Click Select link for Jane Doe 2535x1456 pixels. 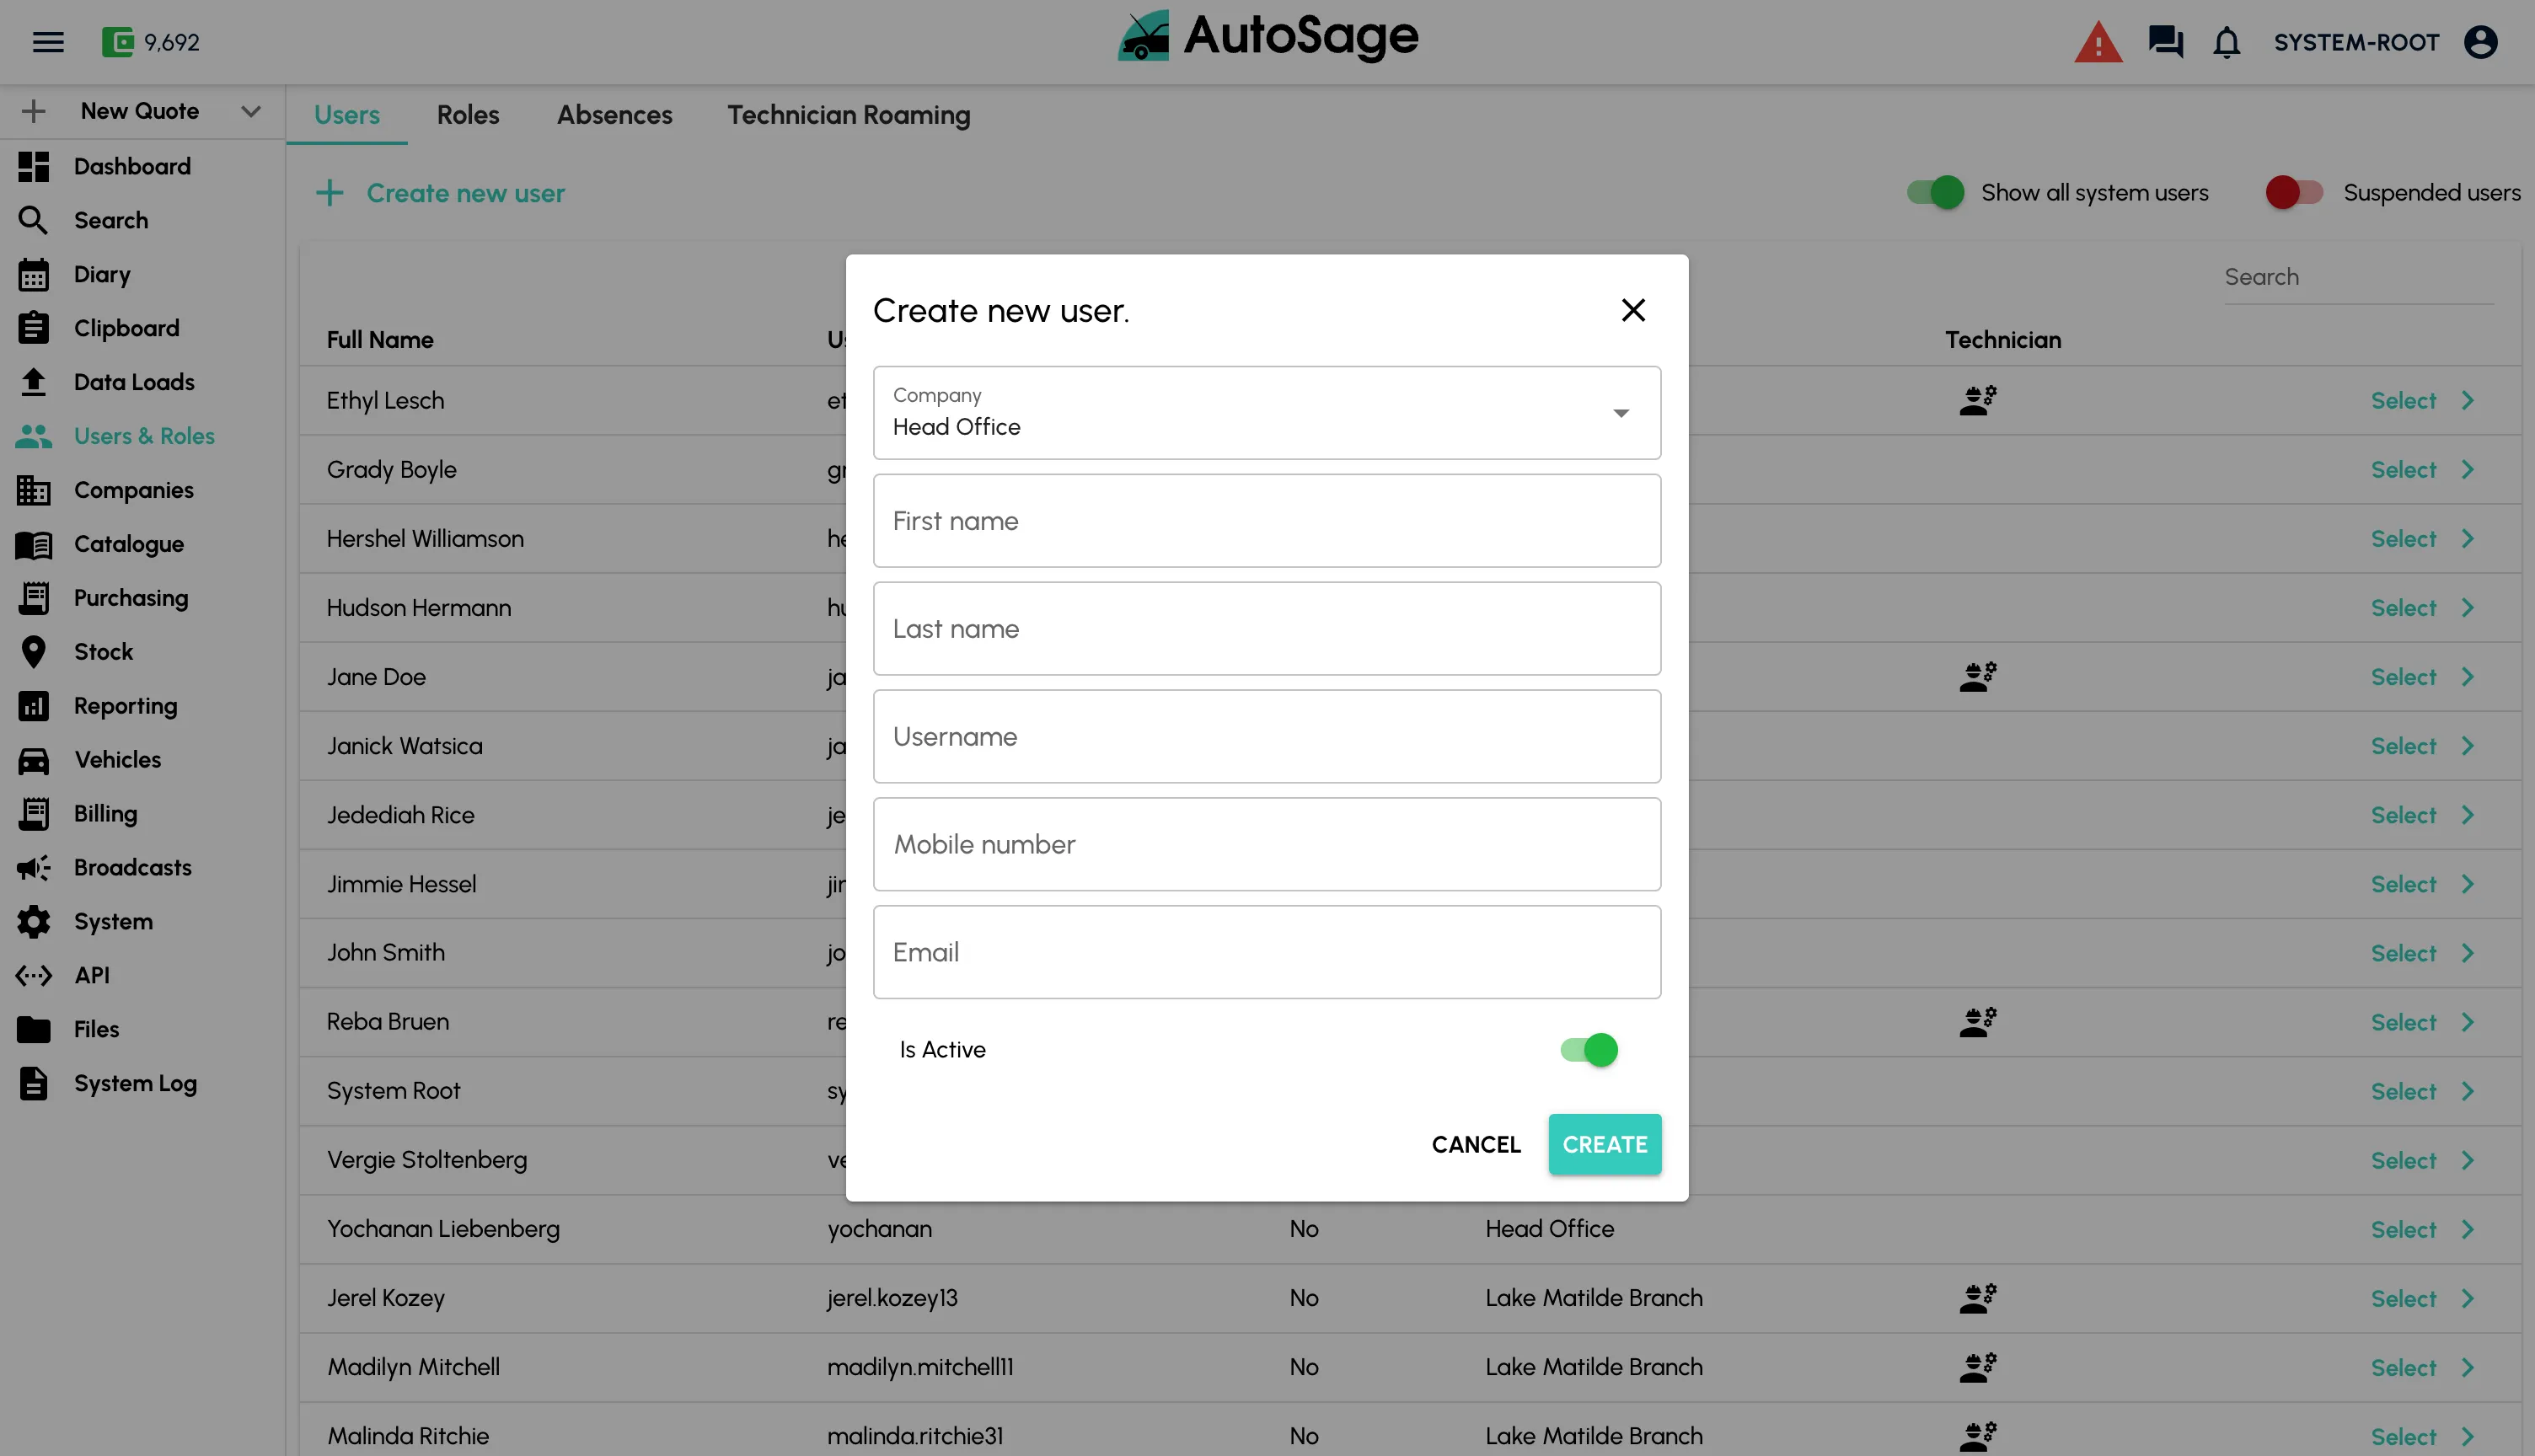pyautogui.click(x=2403, y=677)
